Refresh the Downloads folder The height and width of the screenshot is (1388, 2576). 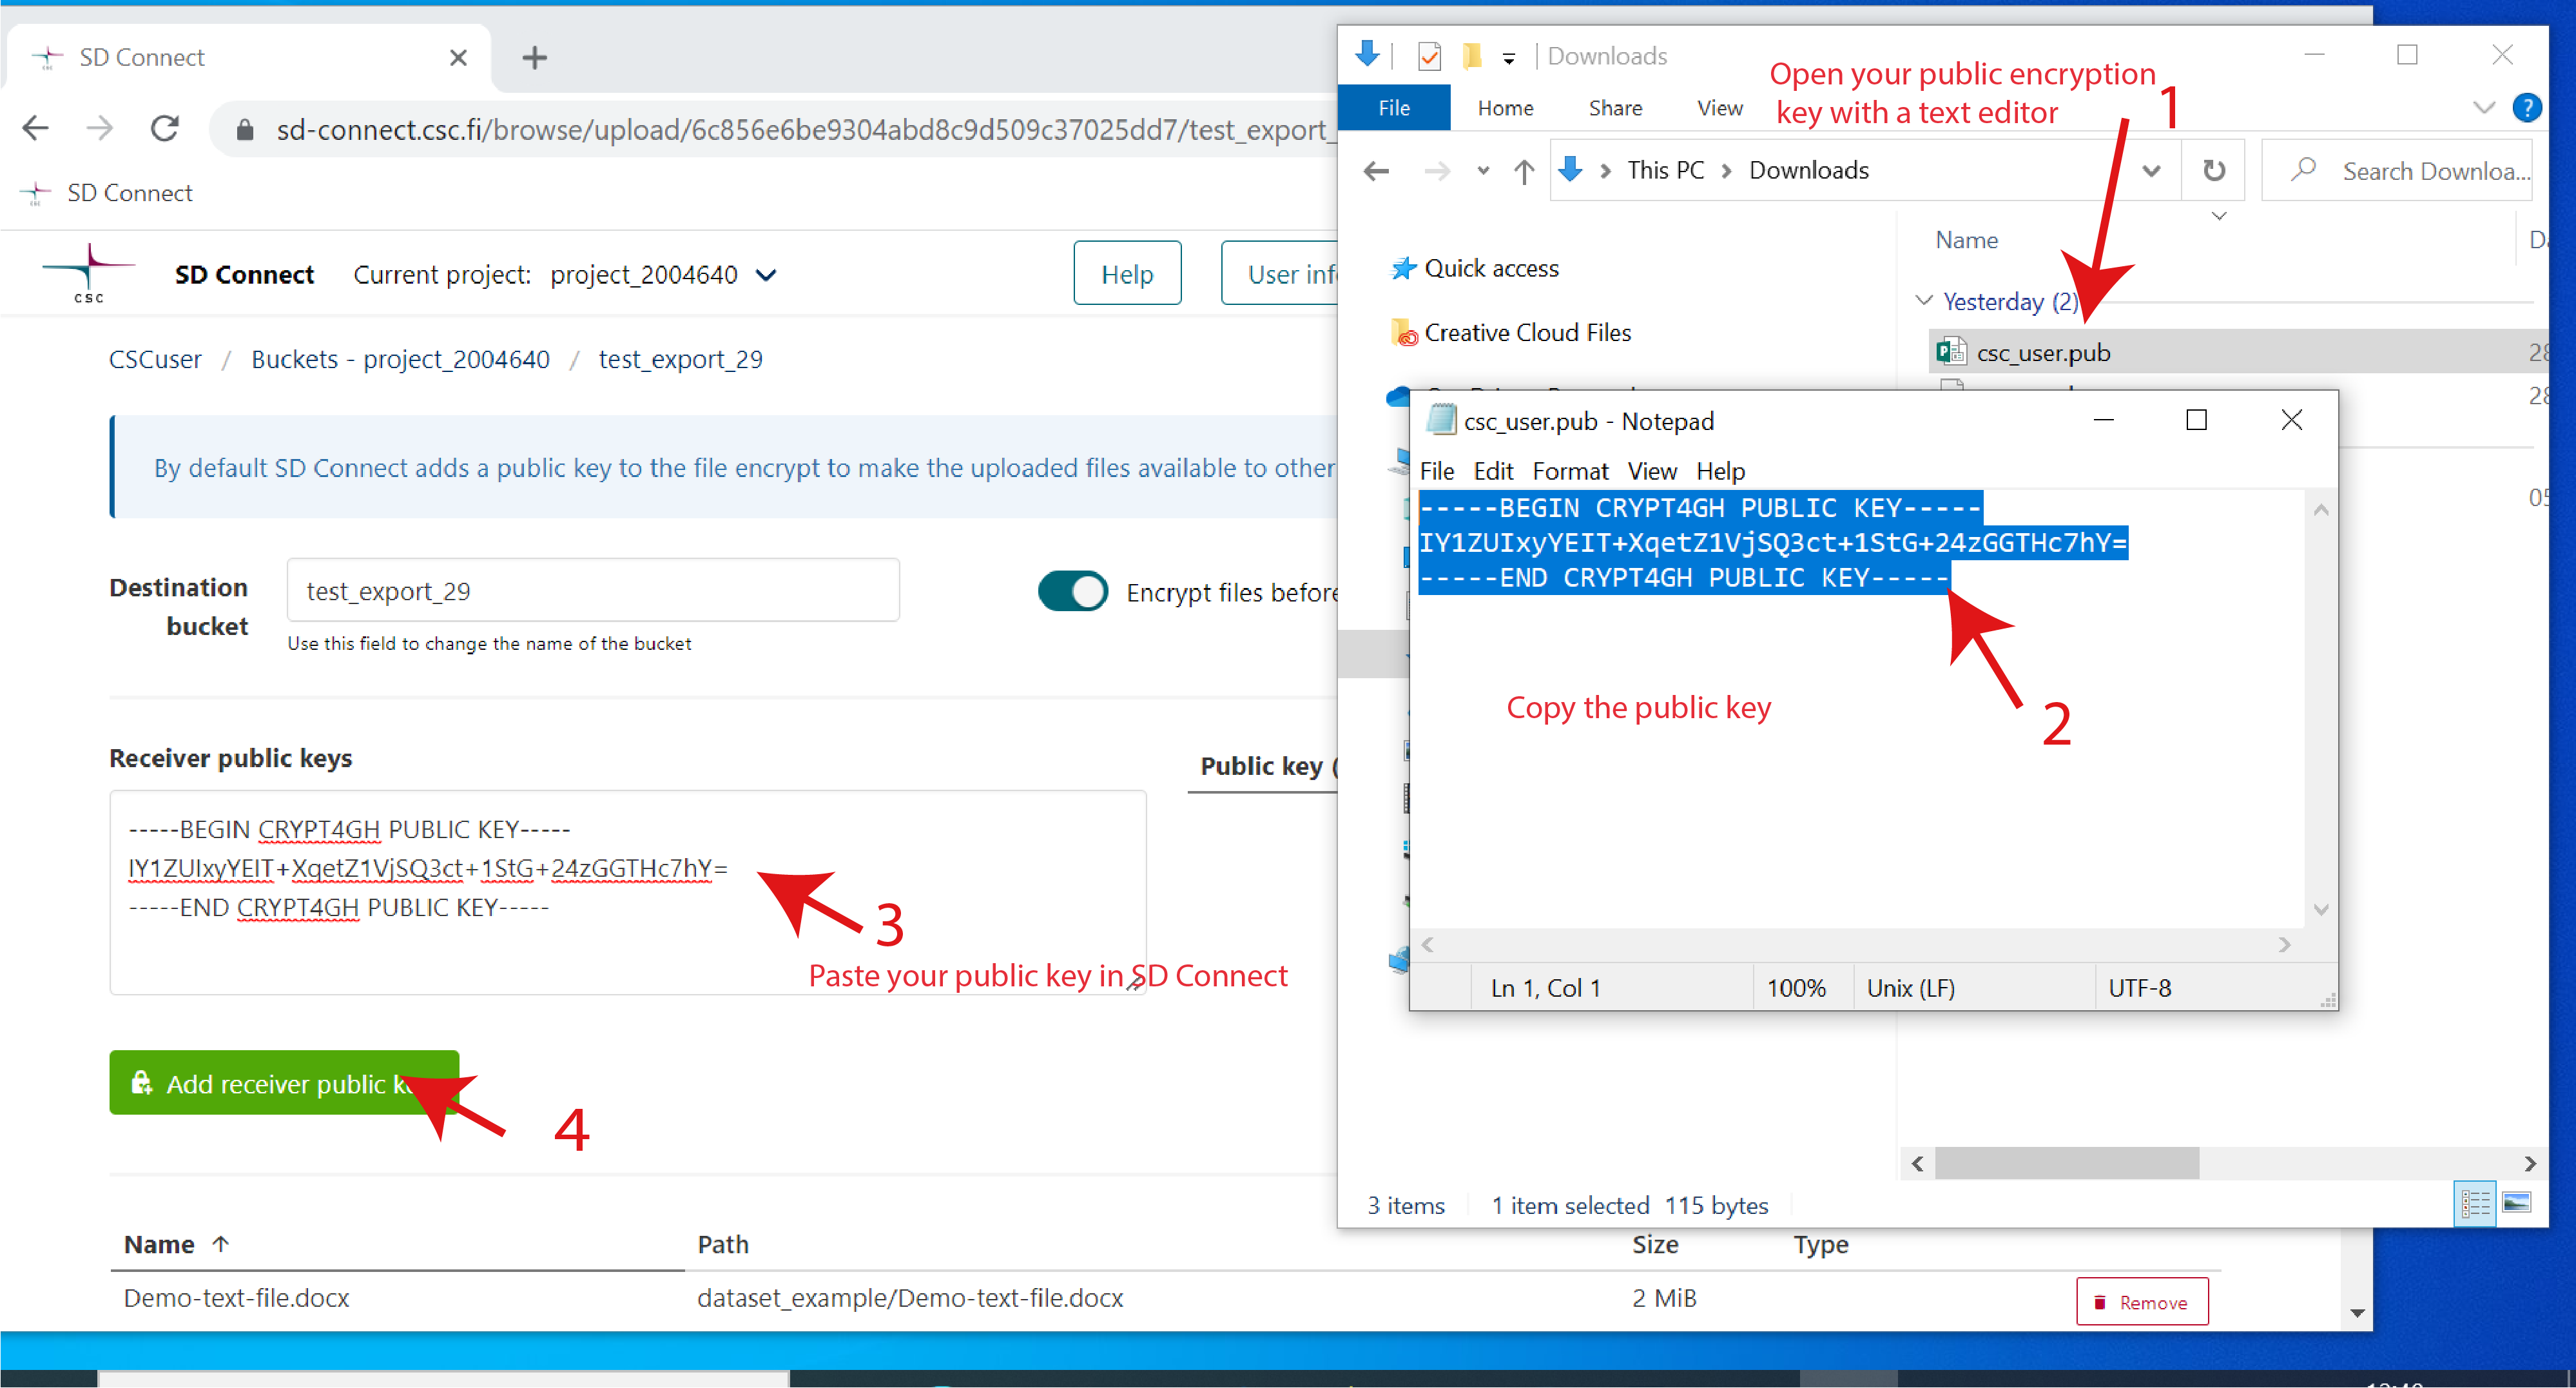click(x=2214, y=171)
